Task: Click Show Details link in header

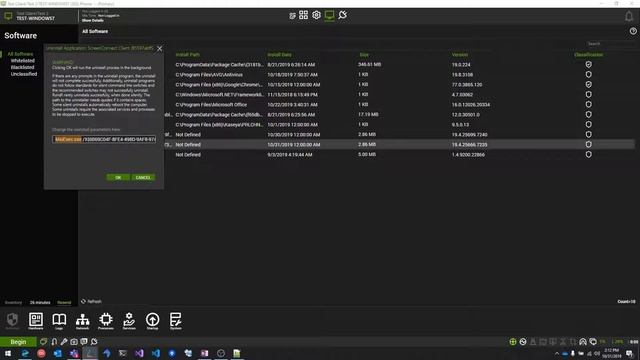Action: pos(93,20)
